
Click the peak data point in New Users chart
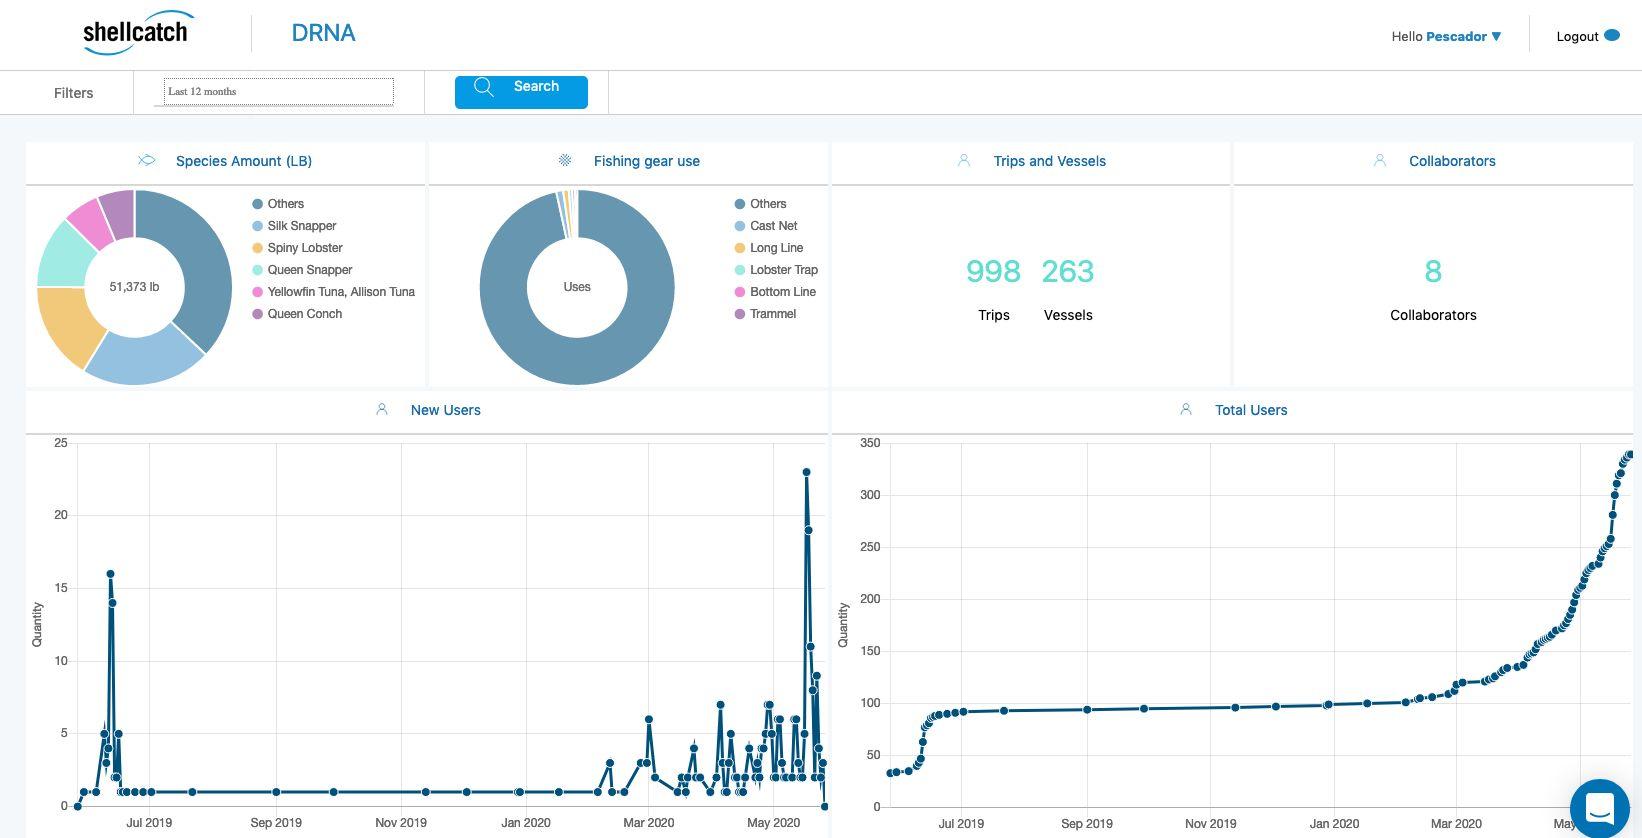[x=806, y=472]
